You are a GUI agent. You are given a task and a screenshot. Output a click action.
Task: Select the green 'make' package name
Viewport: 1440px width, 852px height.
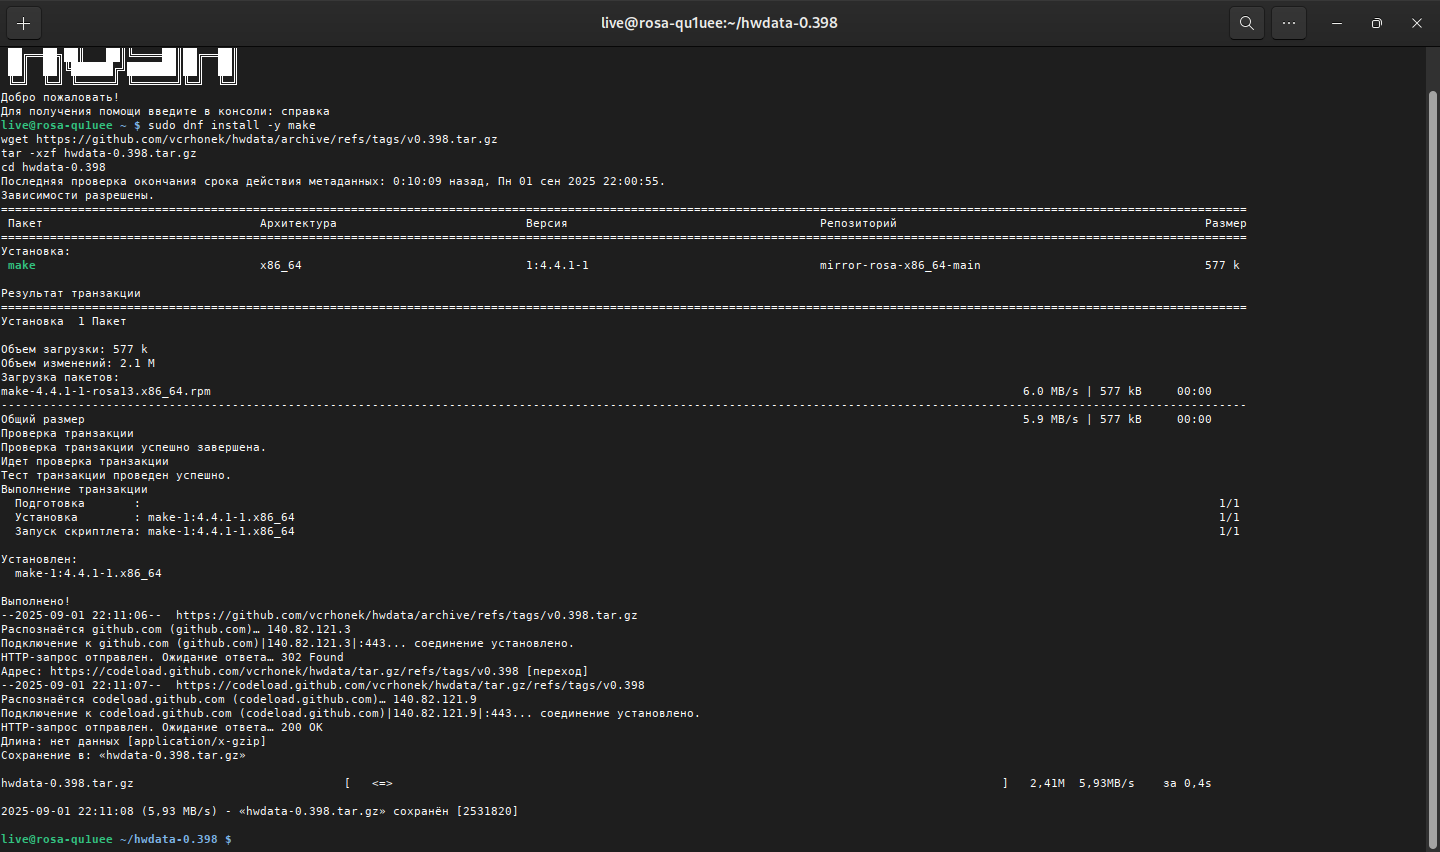(x=21, y=265)
